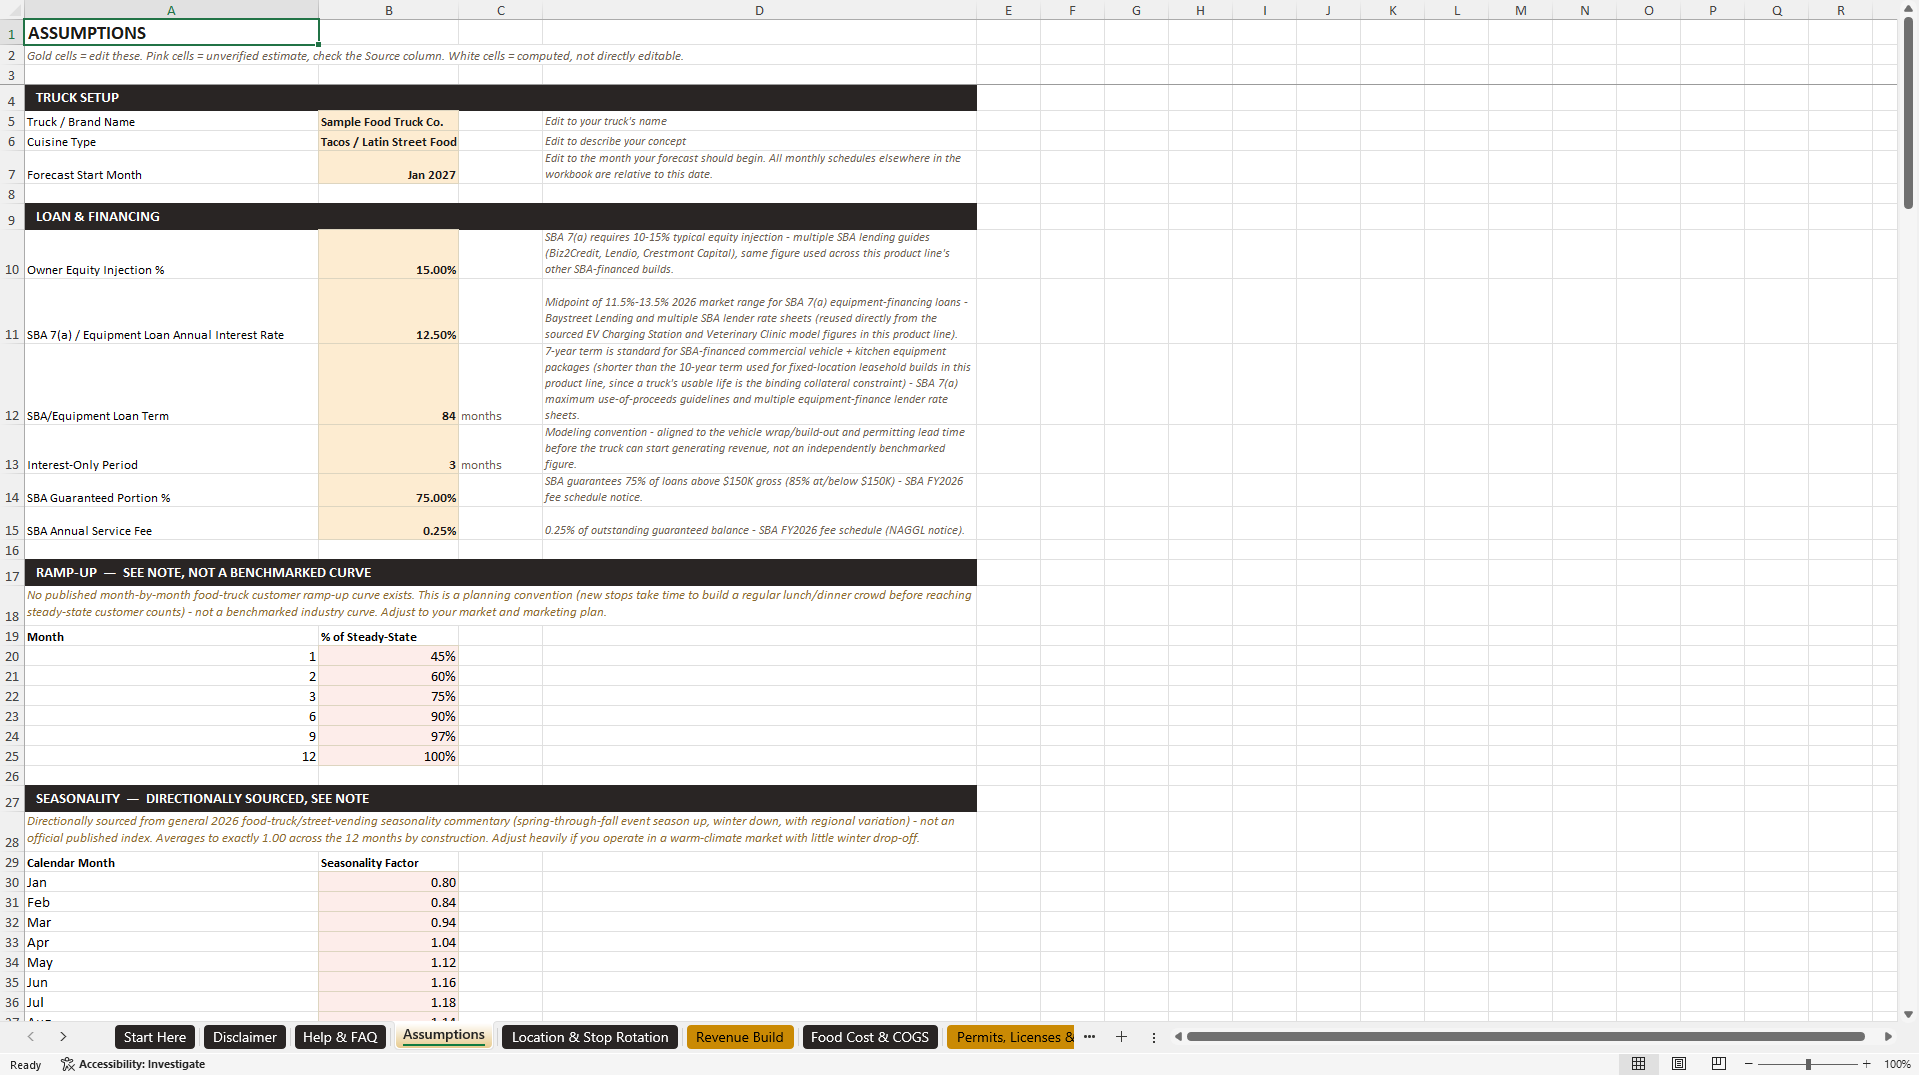Viewport: 1919px width, 1075px height.
Task: Open the Help & FAQ sheet tab
Action: (340, 1037)
